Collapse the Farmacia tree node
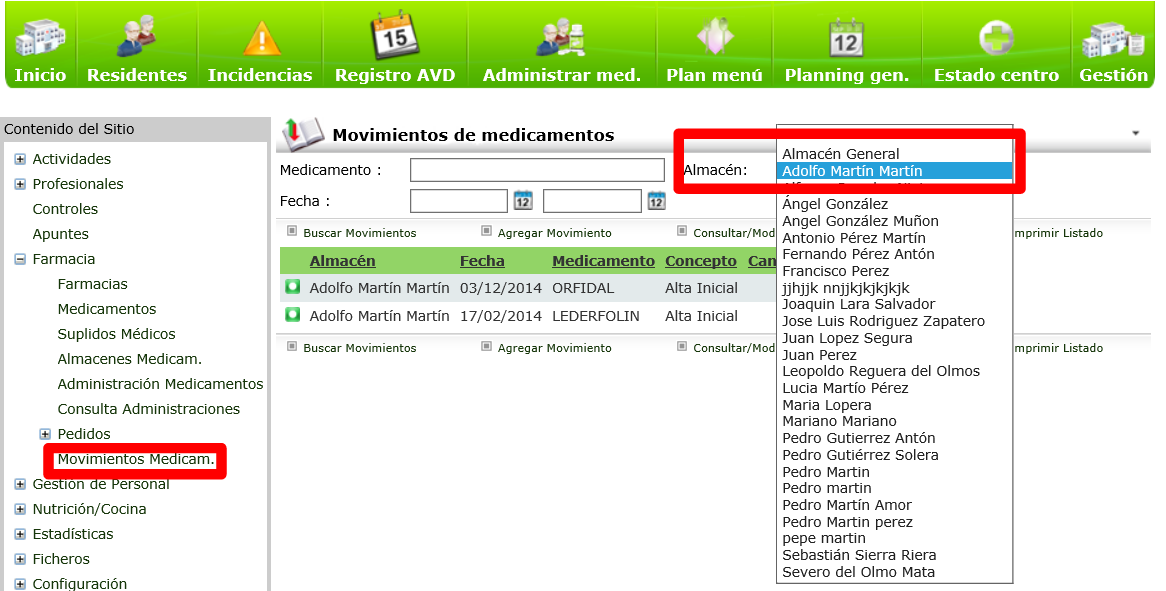 20,259
